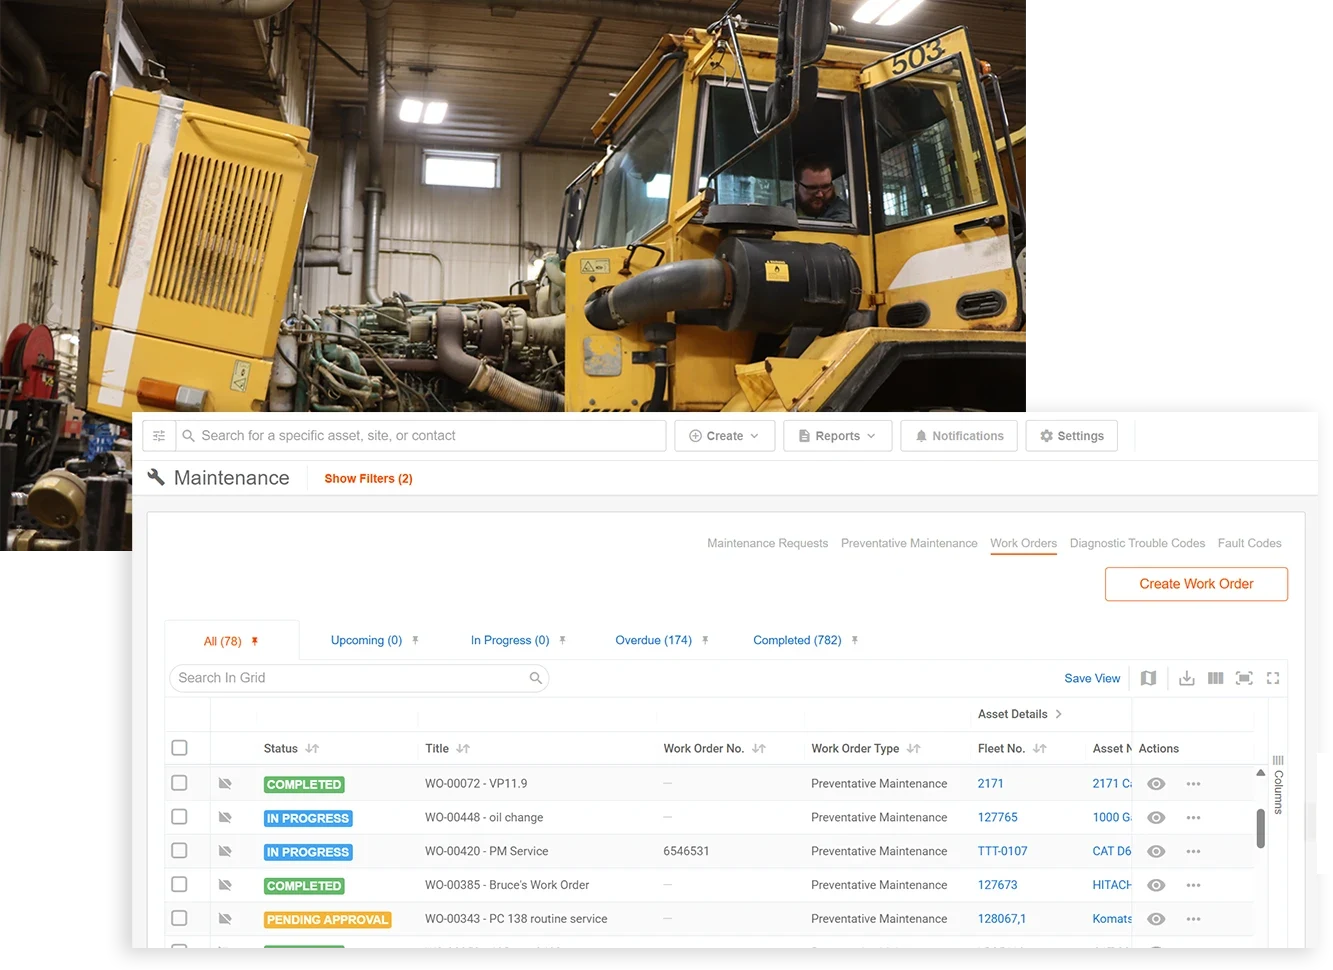Click the download/export grid icon

point(1186,678)
